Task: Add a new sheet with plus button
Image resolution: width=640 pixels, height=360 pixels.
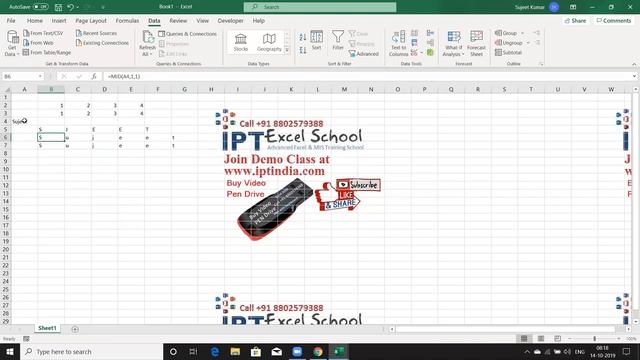Action: 75,329
